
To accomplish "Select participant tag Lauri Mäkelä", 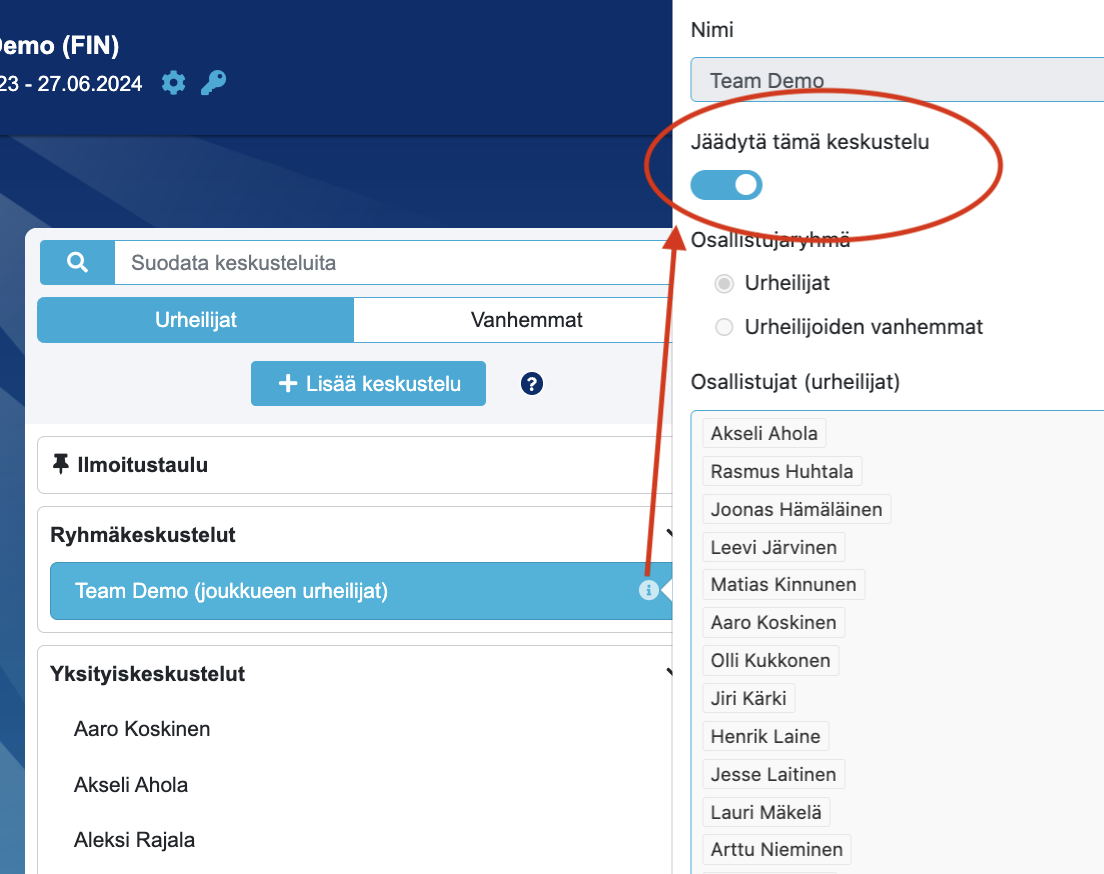I will pos(766,812).
